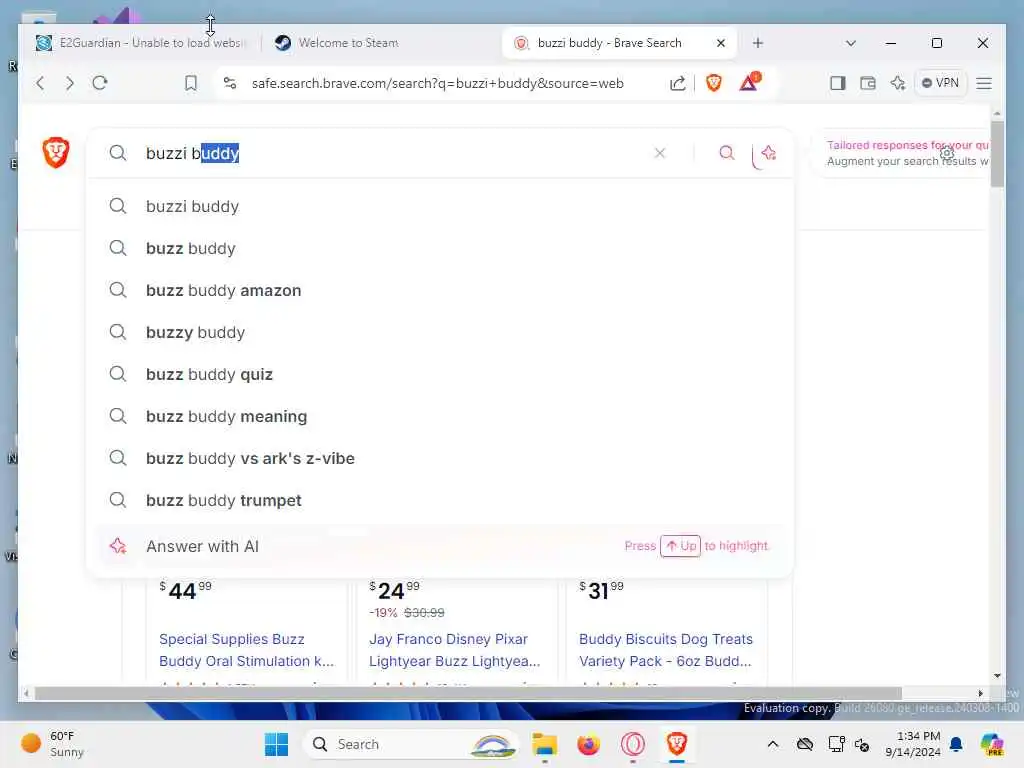Image resolution: width=1024 pixels, height=768 pixels.
Task: Choose suggestion 'buzz buddy vs ark's z-vibe'
Action: [440, 458]
